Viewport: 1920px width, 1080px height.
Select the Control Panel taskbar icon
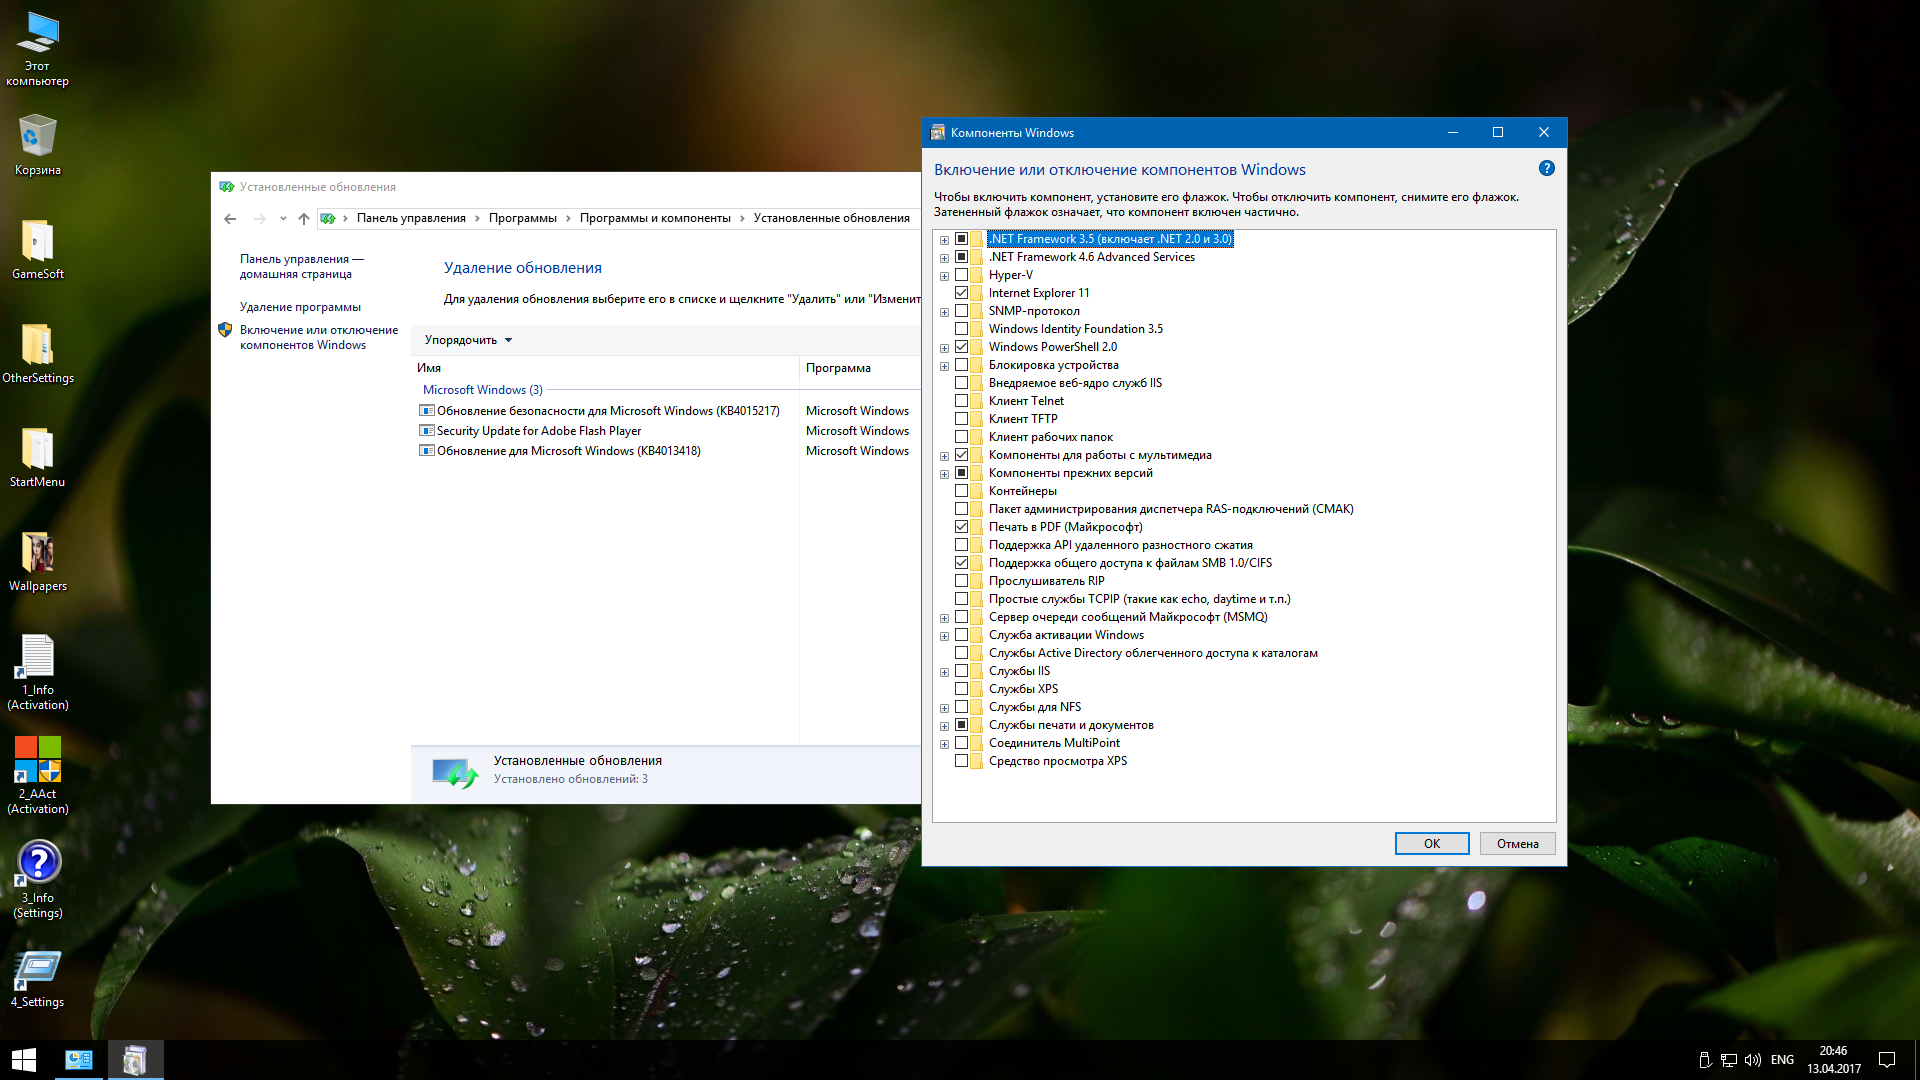[x=78, y=1060]
